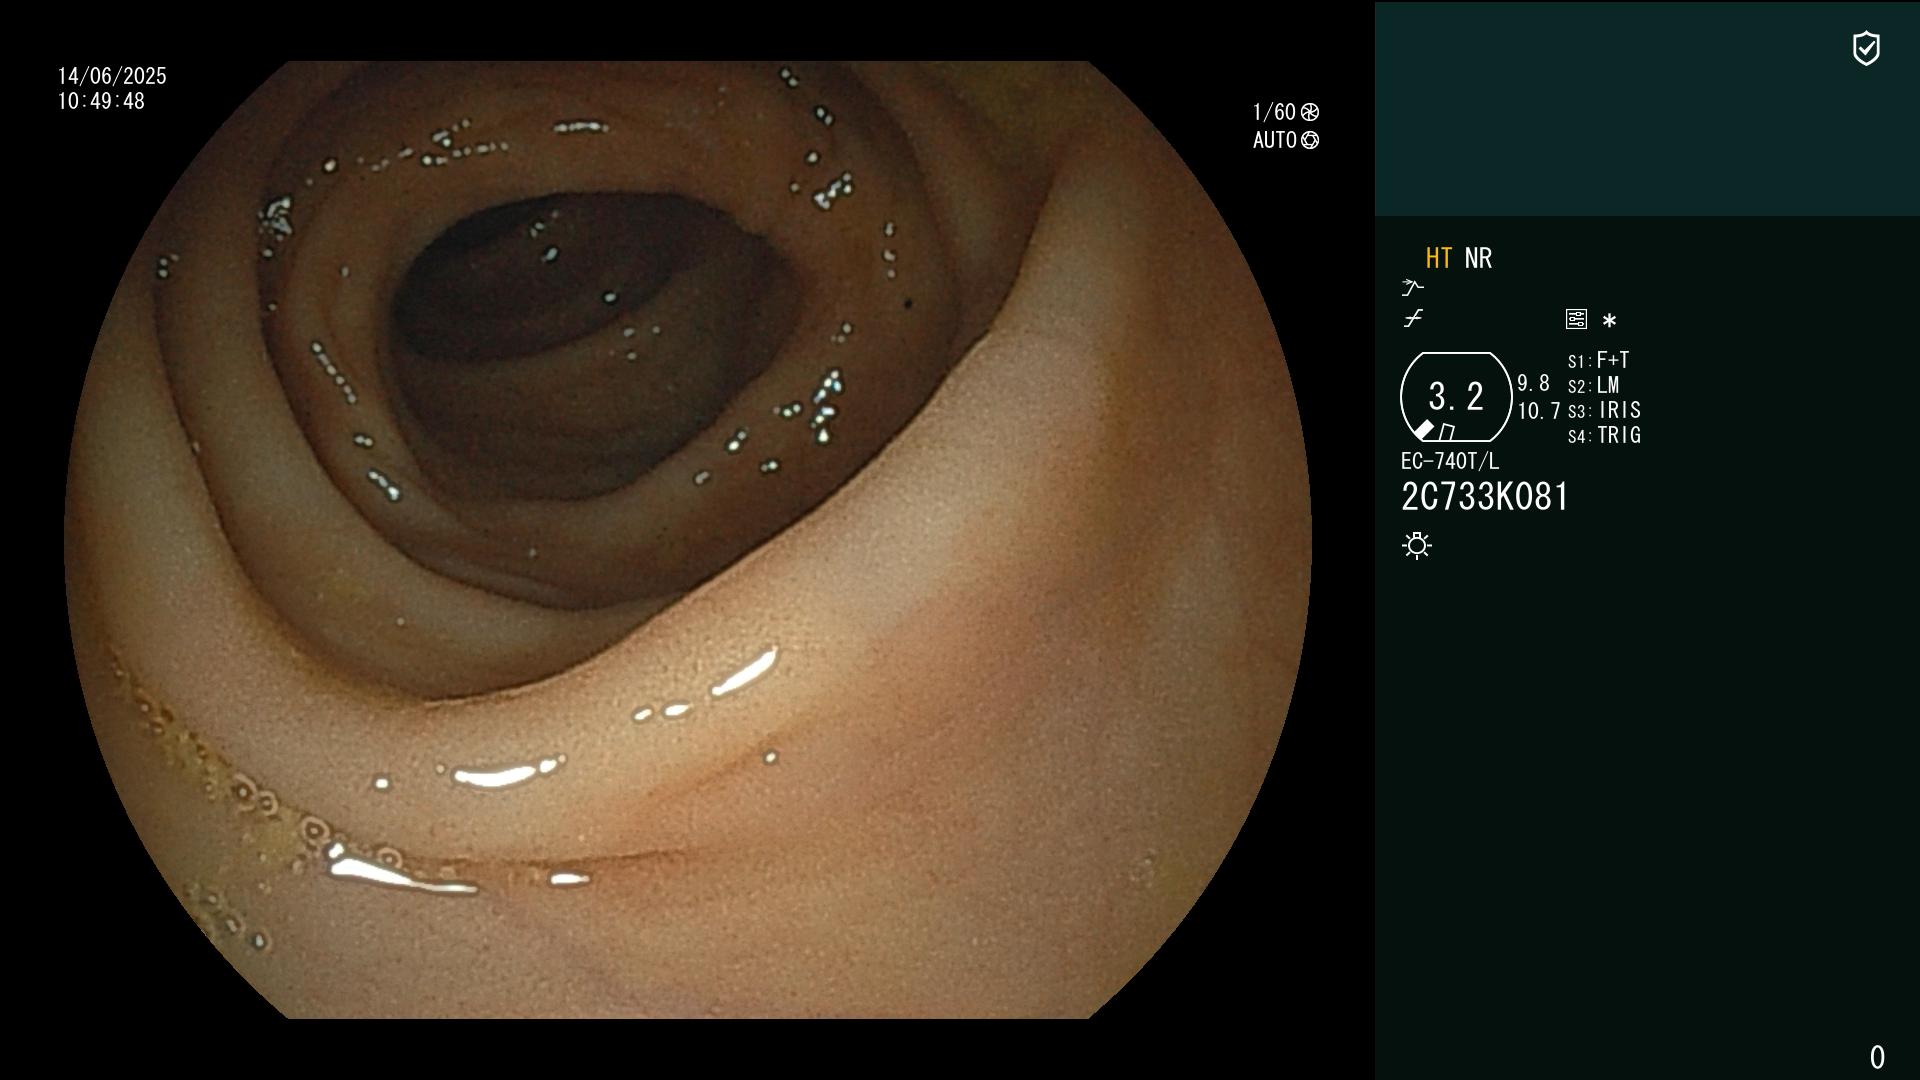Select the S4: TRIG switch assignment
This screenshot has width=1920, height=1080.
tap(1605, 435)
